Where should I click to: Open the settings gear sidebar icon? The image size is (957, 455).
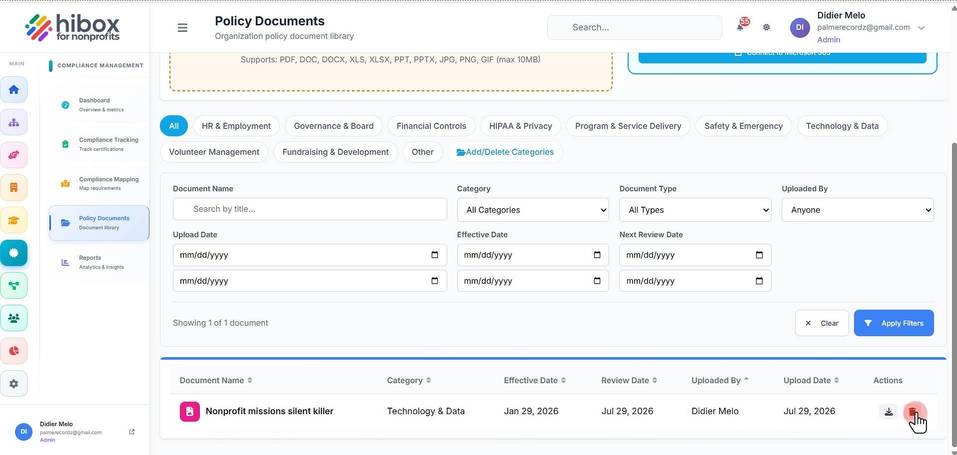point(13,384)
